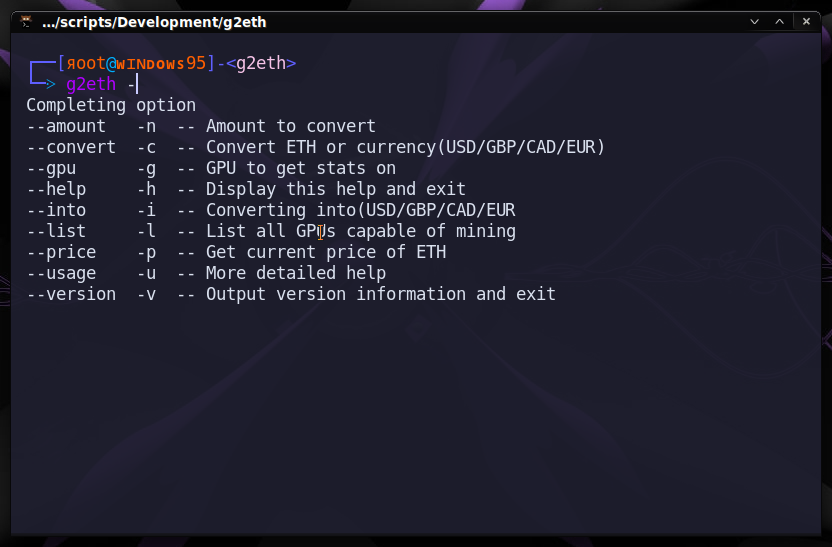
Task: Pick the --usage completion entry
Action: click(x=62, y=274)
